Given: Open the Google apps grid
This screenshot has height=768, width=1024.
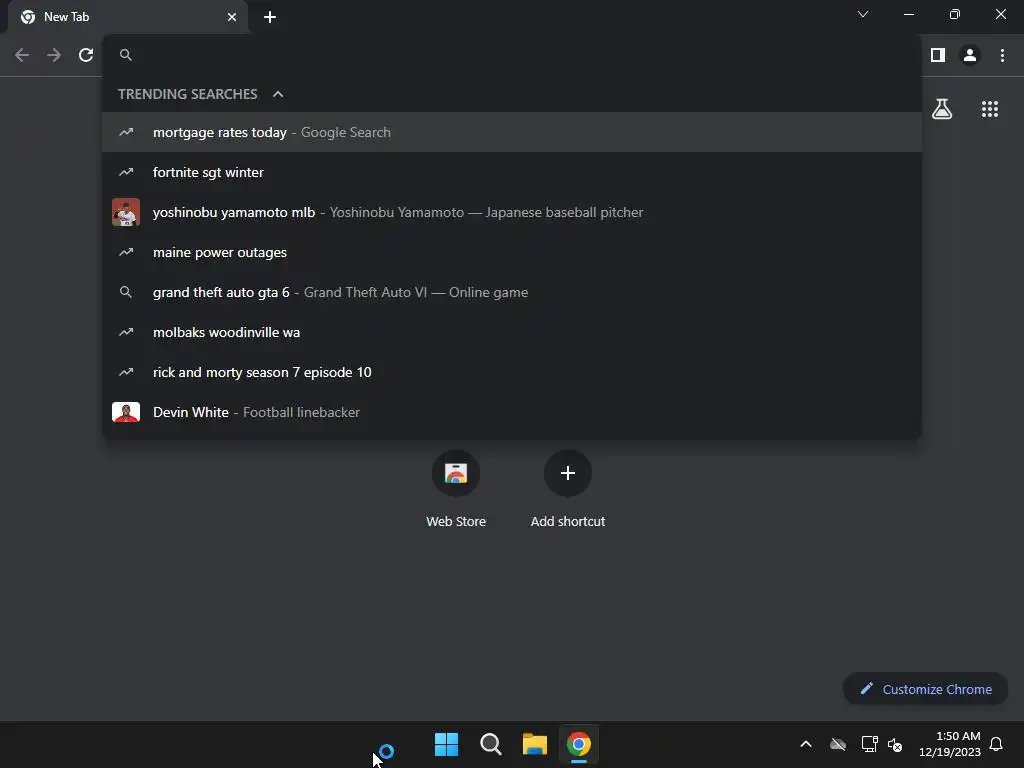Looking at the screenshot, I should 990,109.
